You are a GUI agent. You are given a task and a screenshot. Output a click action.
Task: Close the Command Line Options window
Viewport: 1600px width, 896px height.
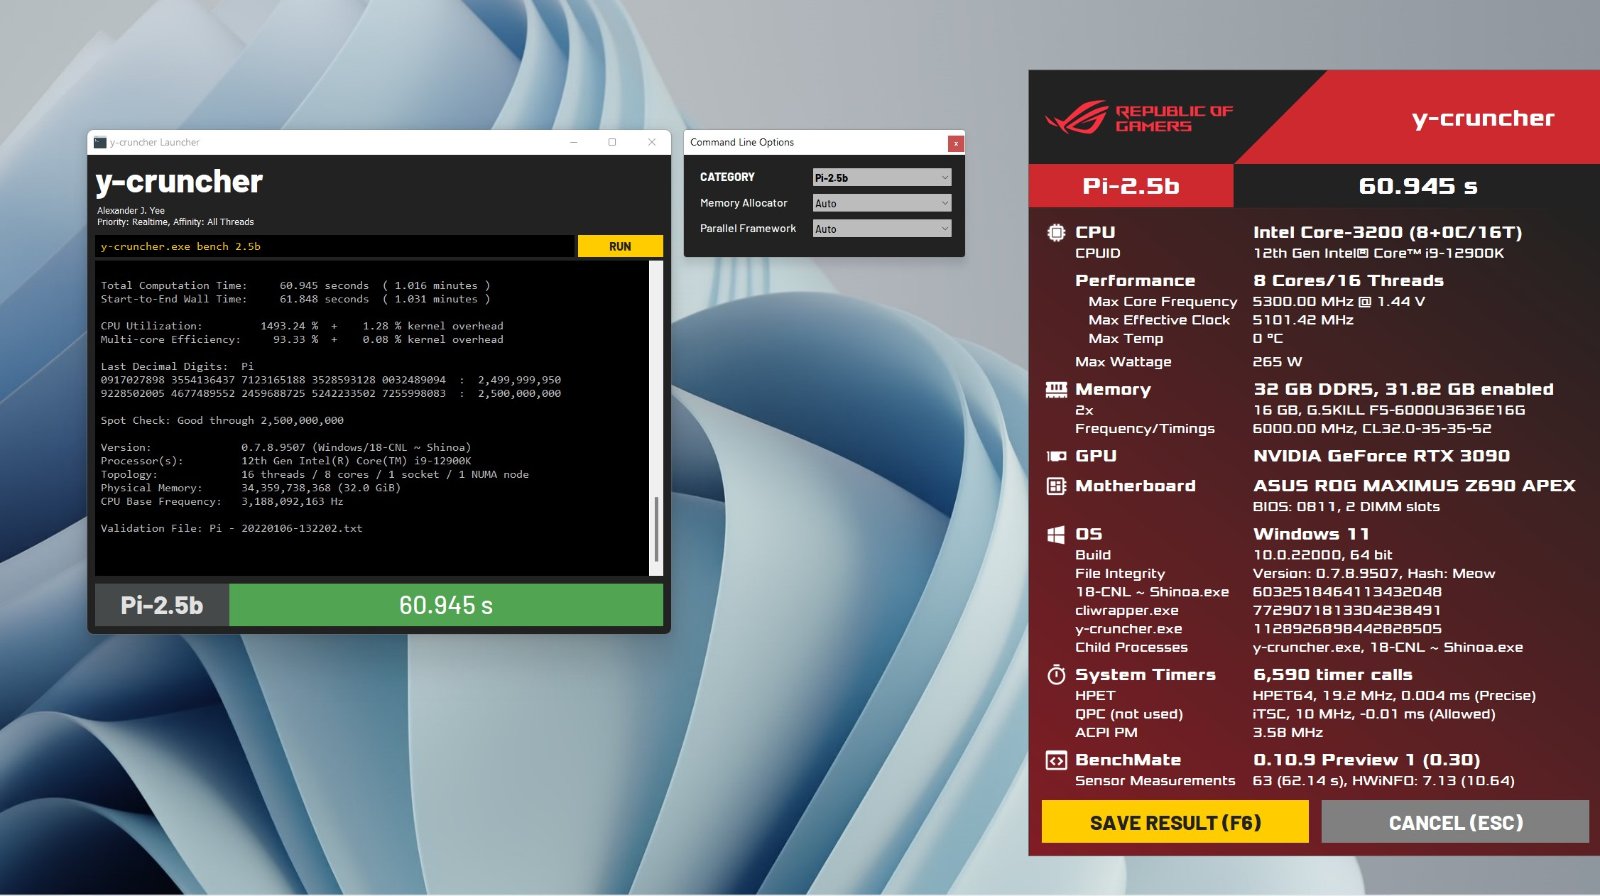[955, 143]
